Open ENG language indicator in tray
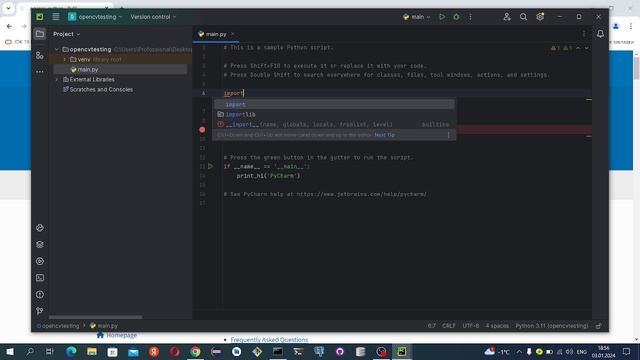 point(582,351)
